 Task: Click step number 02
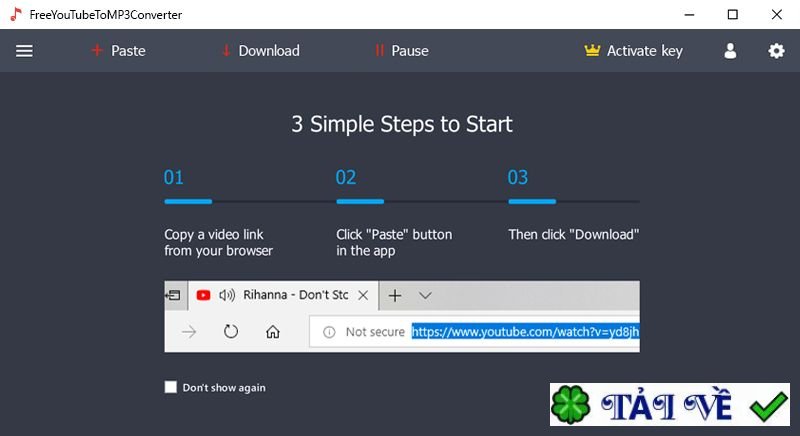click(x=345, y=177)
